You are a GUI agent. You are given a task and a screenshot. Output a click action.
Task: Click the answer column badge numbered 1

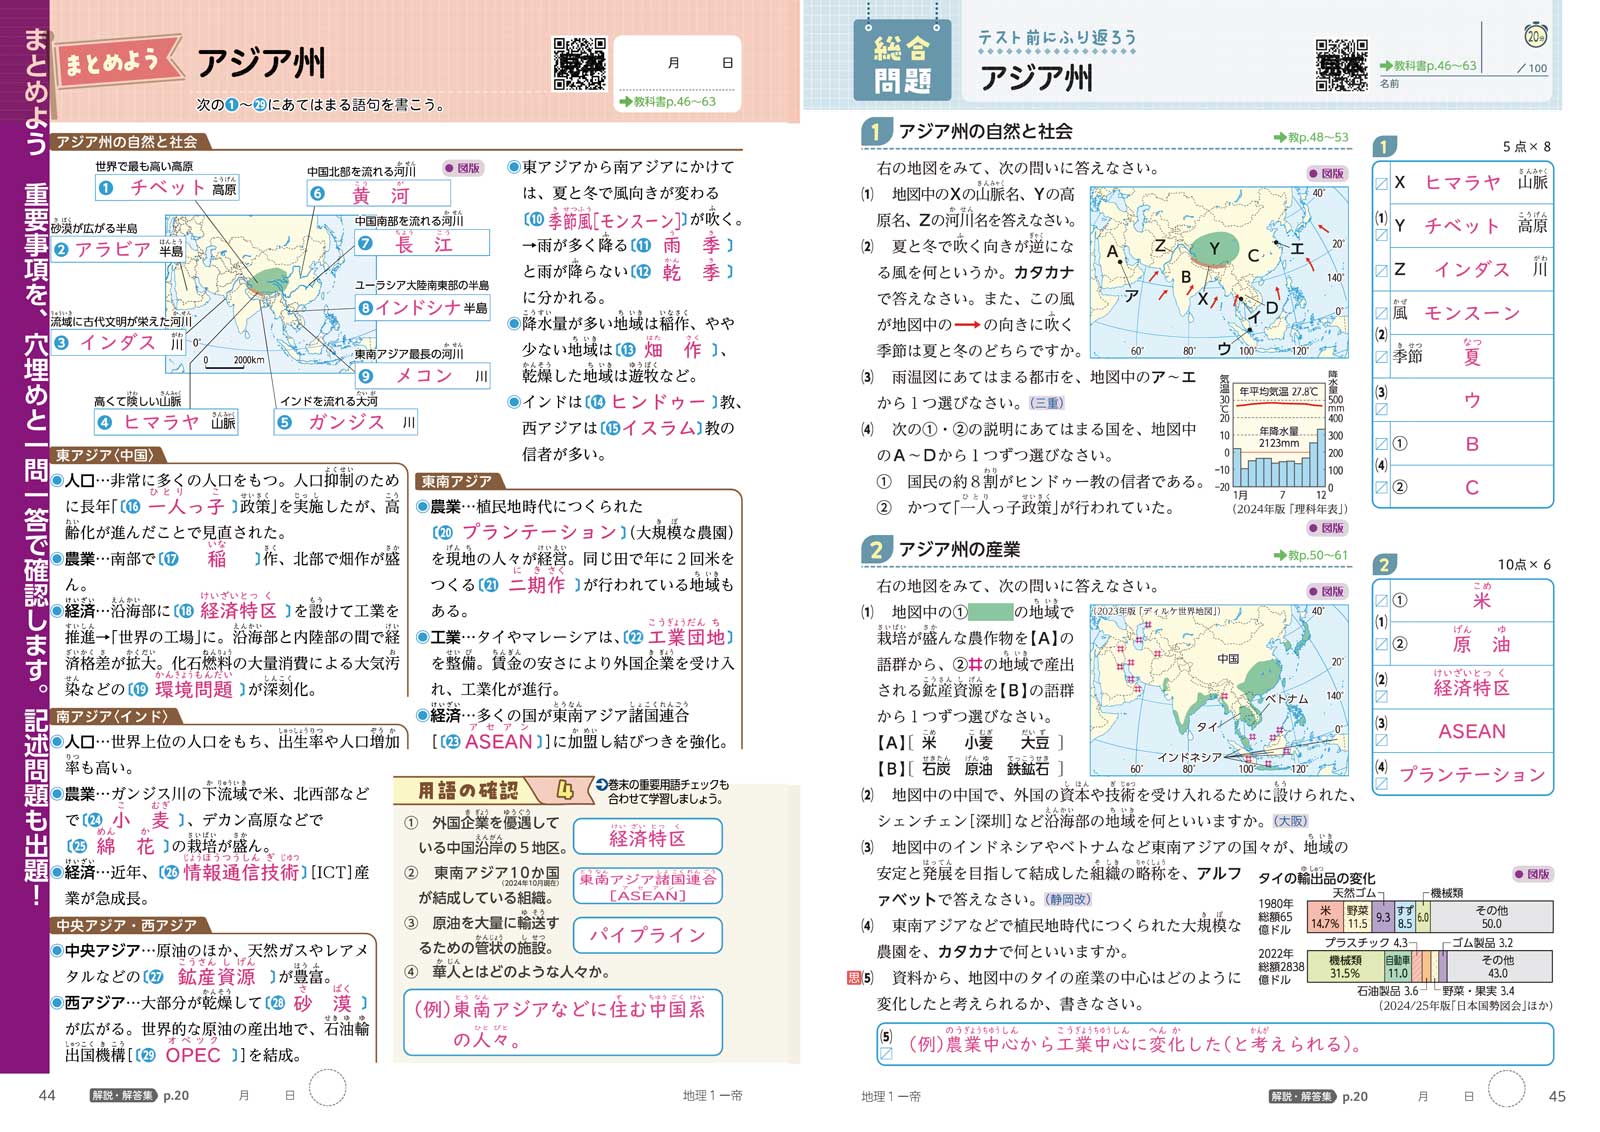(1385, 147)
